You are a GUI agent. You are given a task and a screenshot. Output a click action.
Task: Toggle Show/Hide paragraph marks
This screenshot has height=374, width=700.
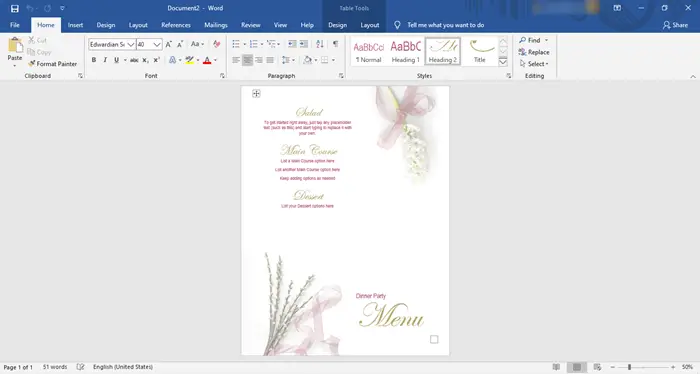pyautogui.click(x=335, y=44)
